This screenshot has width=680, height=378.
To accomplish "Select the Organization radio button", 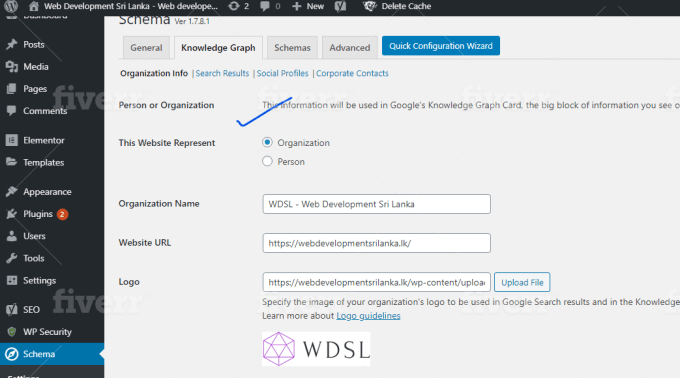I will (x=267, y=142).
